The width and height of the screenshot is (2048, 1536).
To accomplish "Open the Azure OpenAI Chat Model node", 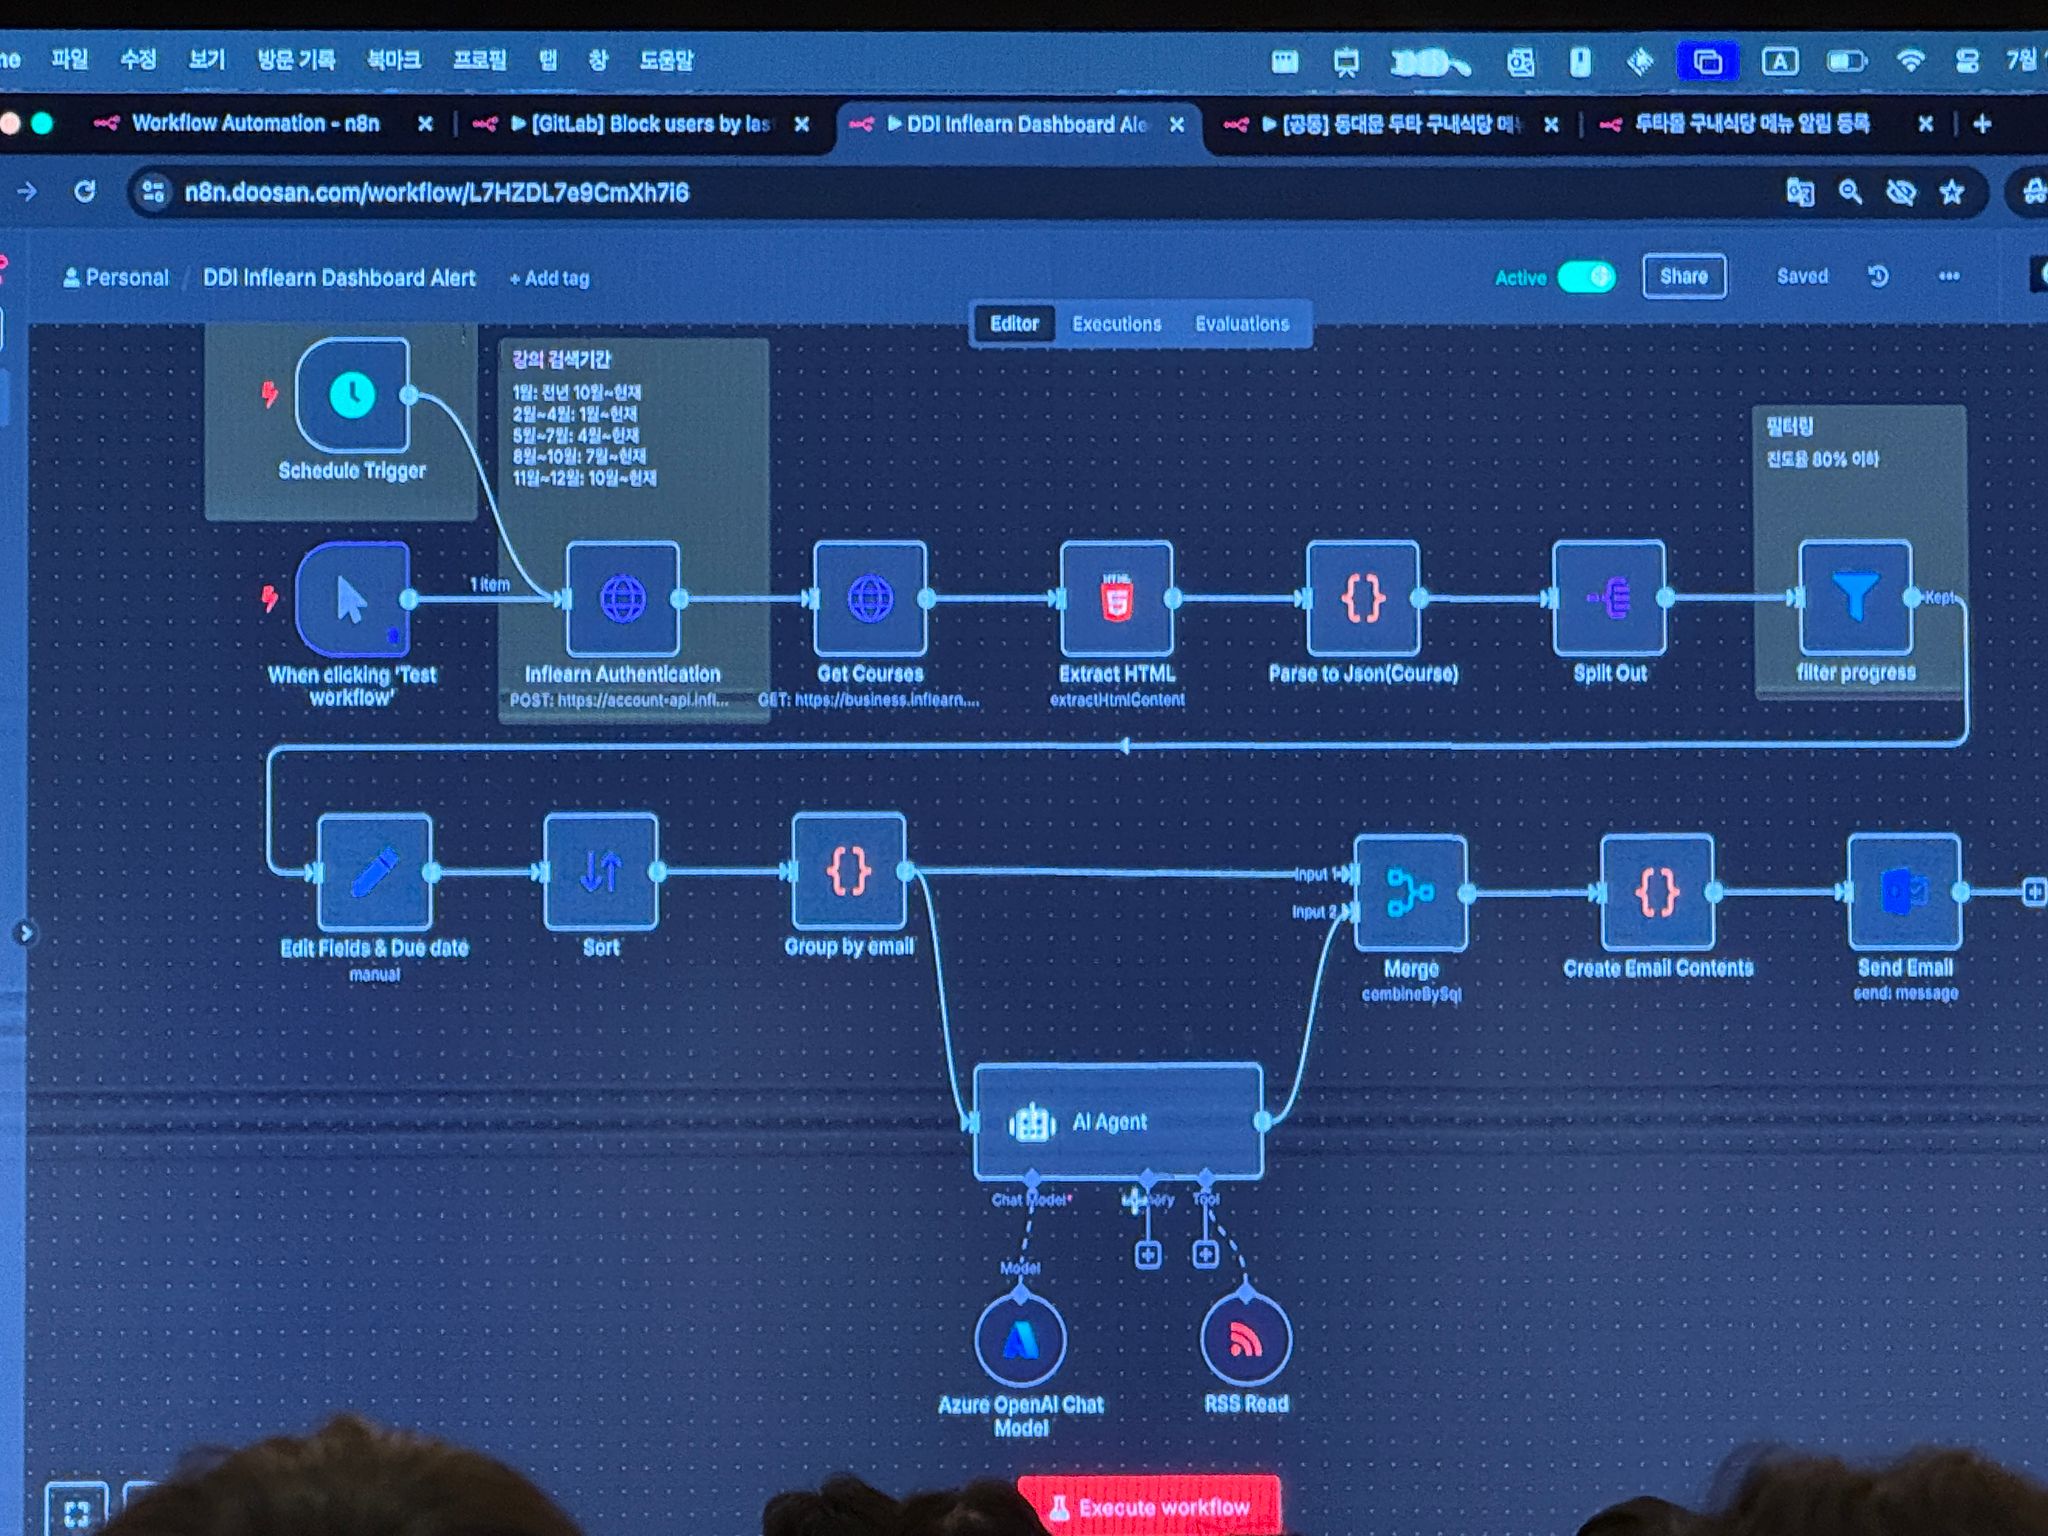I will point(1020,1341).
